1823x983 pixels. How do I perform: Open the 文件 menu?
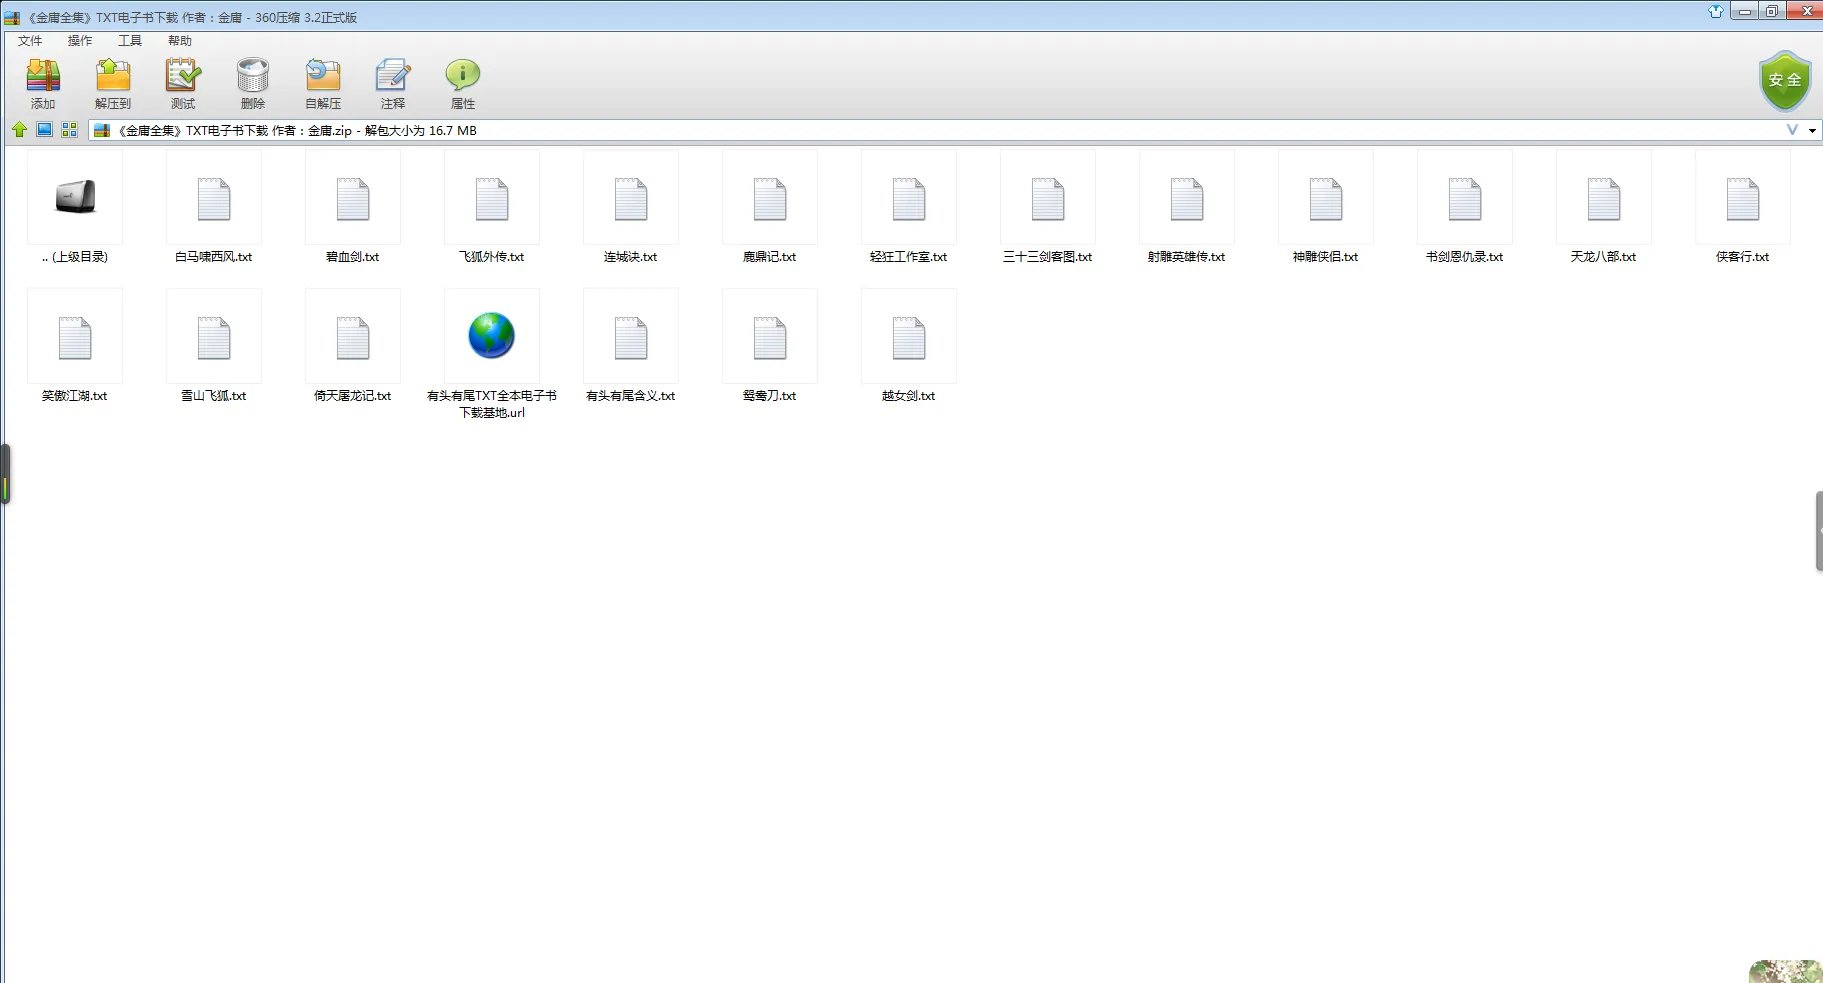30,41
